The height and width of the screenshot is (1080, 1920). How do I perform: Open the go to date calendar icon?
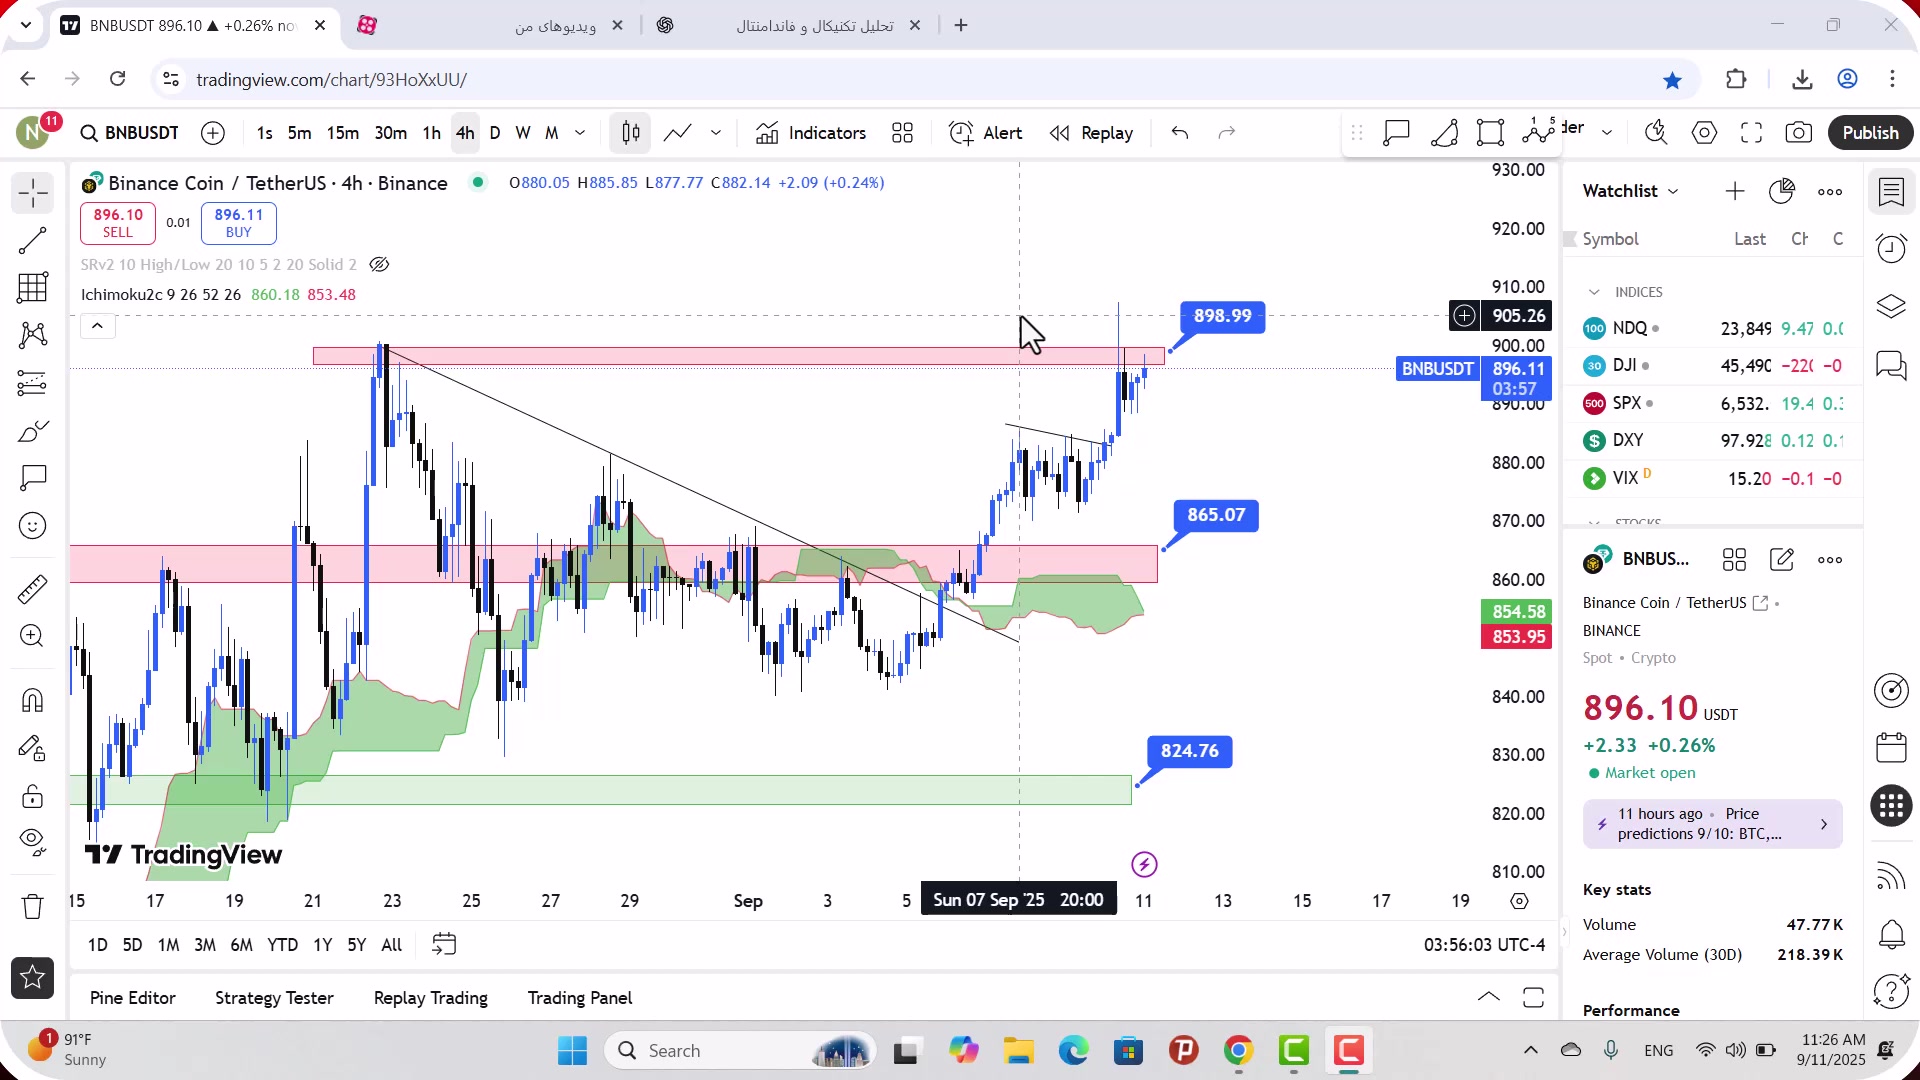pyautogui.click(x=444, y=945)
